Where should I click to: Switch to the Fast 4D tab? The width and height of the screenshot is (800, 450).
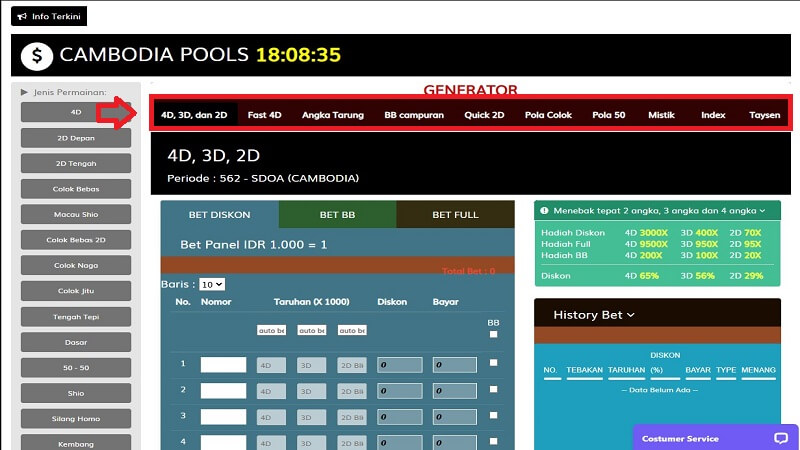[264, 115]
